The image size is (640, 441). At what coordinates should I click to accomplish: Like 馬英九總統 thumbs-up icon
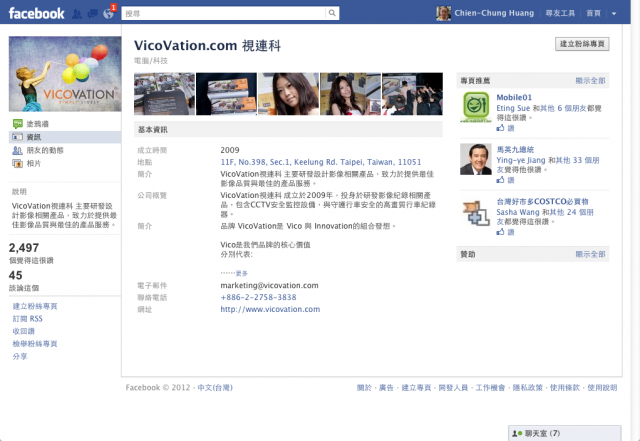(x=500, y=180)
